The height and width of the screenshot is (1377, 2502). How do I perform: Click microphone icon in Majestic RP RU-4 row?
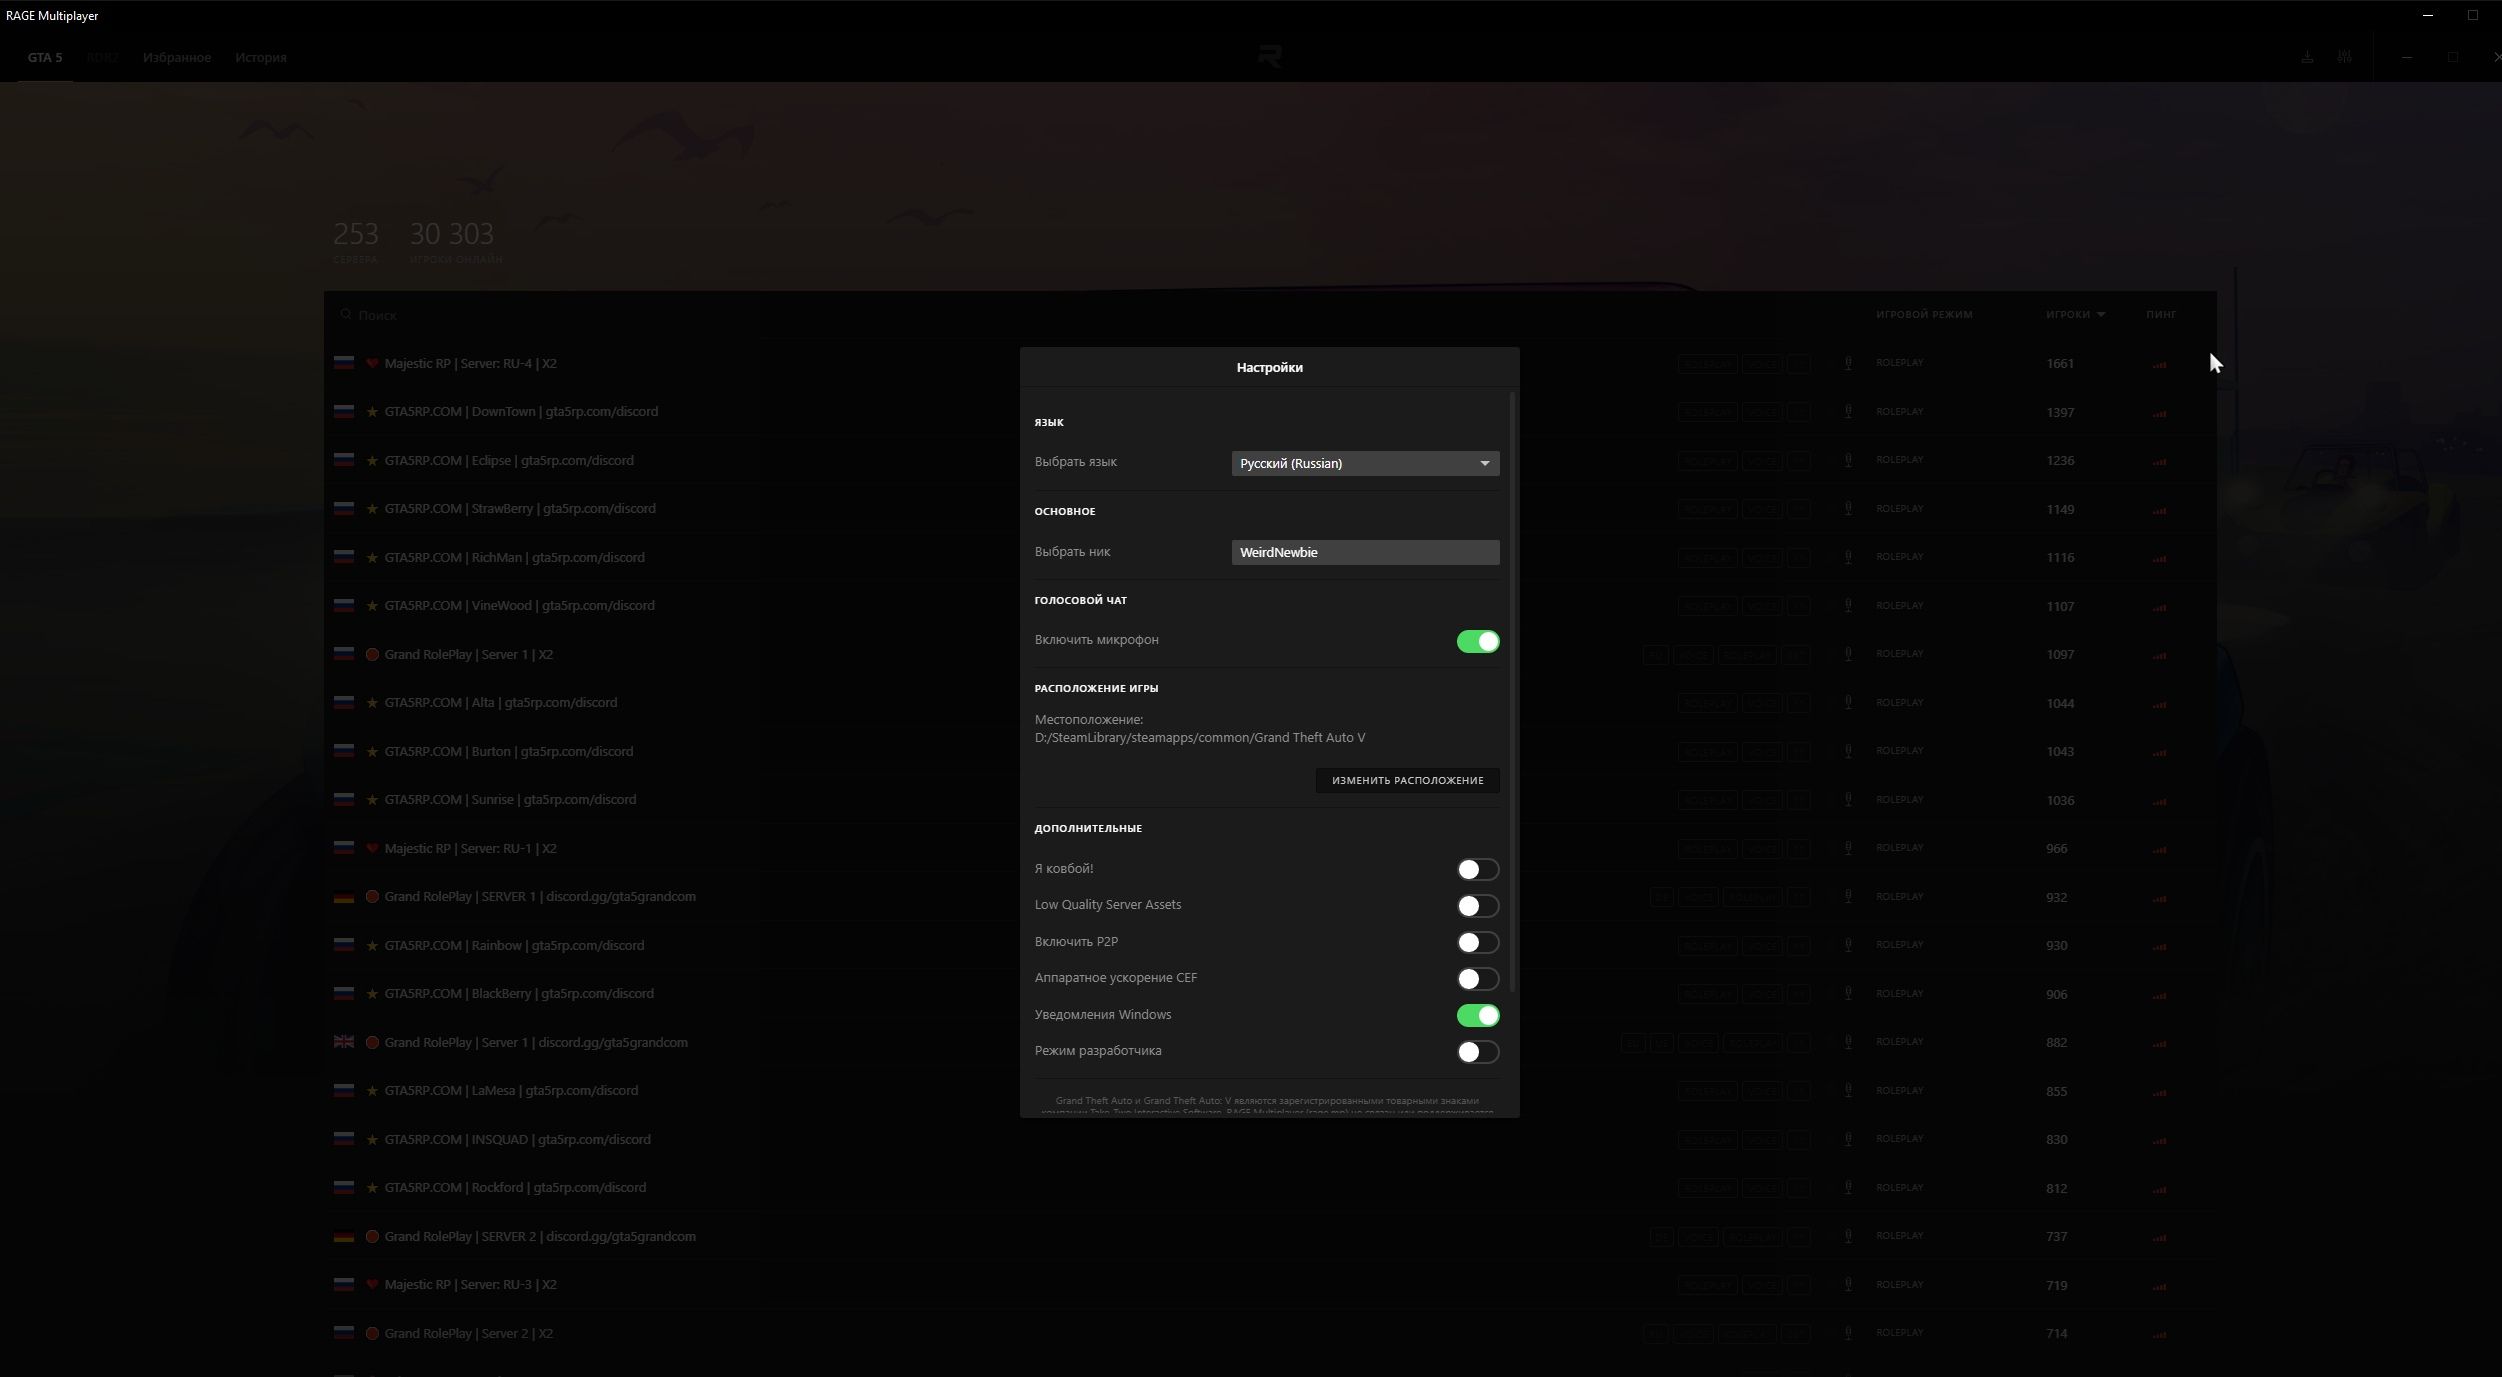click(x=1848, y=363)
